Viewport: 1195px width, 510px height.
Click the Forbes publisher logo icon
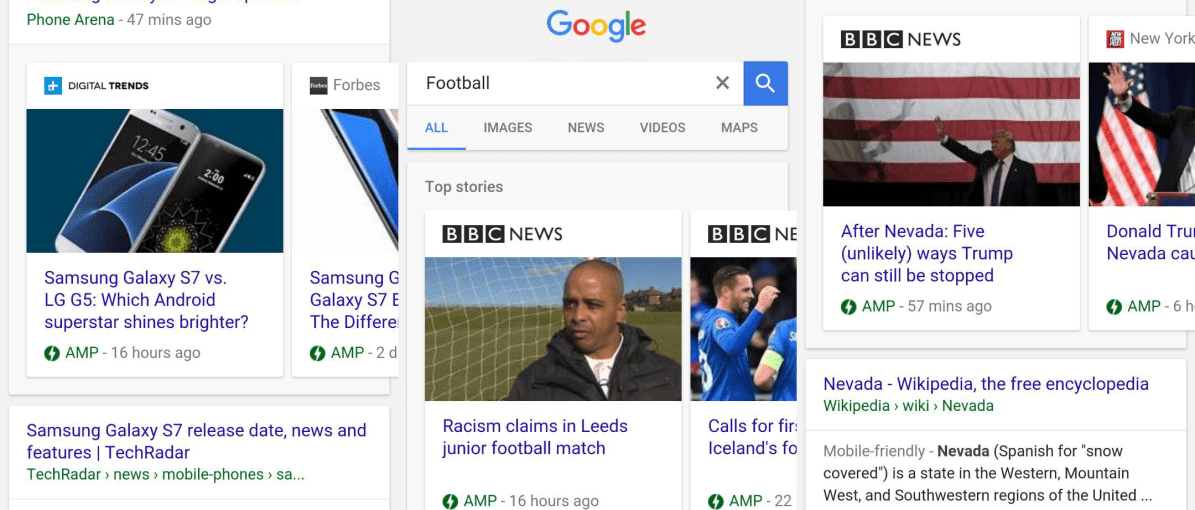[319, 85]
